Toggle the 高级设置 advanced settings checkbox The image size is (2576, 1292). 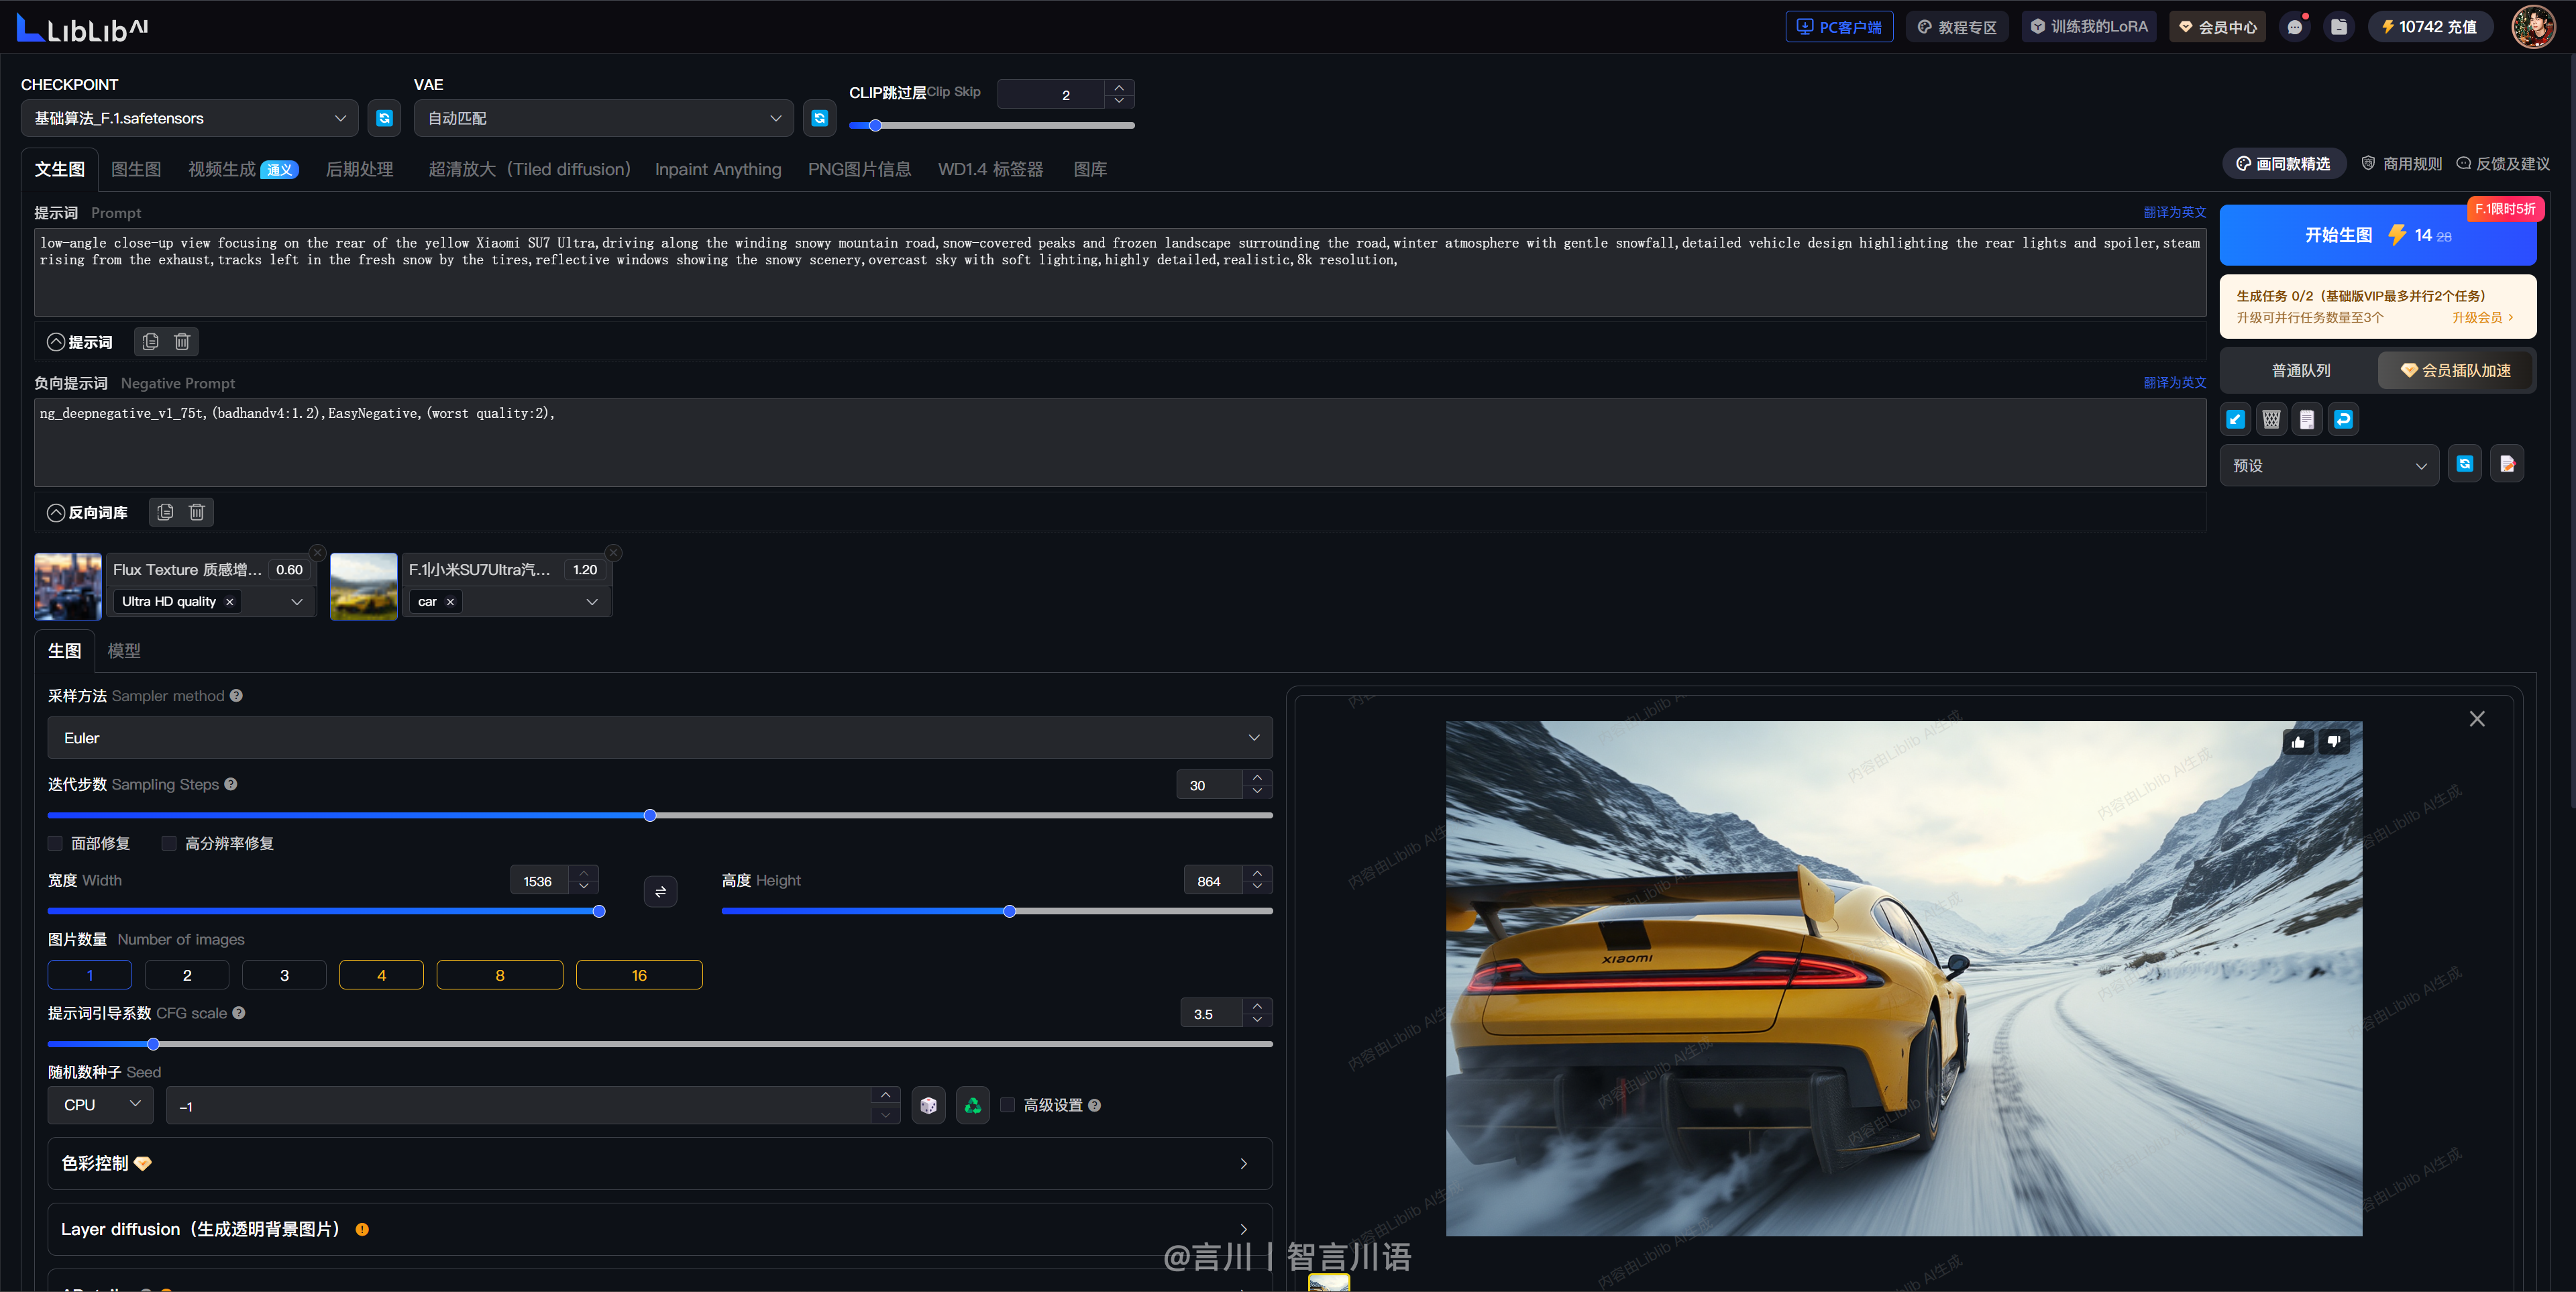pyautogui.click(x=1008, y=1105)
